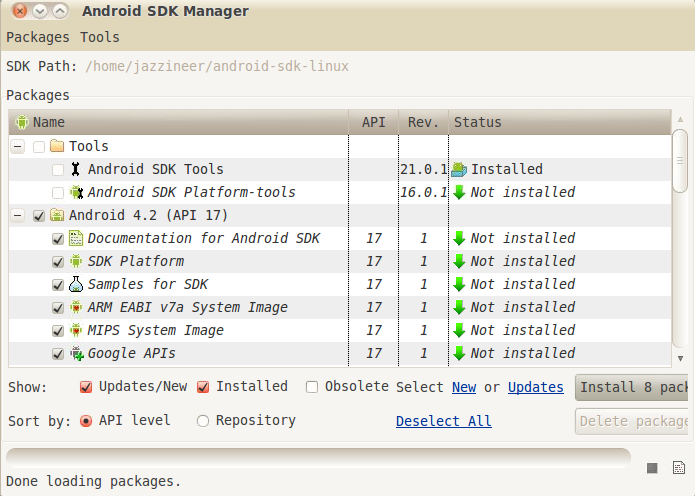Uncheck the MIPS System Image checkbox
Screen dimensions: 695x496
(x=58, y=331)
